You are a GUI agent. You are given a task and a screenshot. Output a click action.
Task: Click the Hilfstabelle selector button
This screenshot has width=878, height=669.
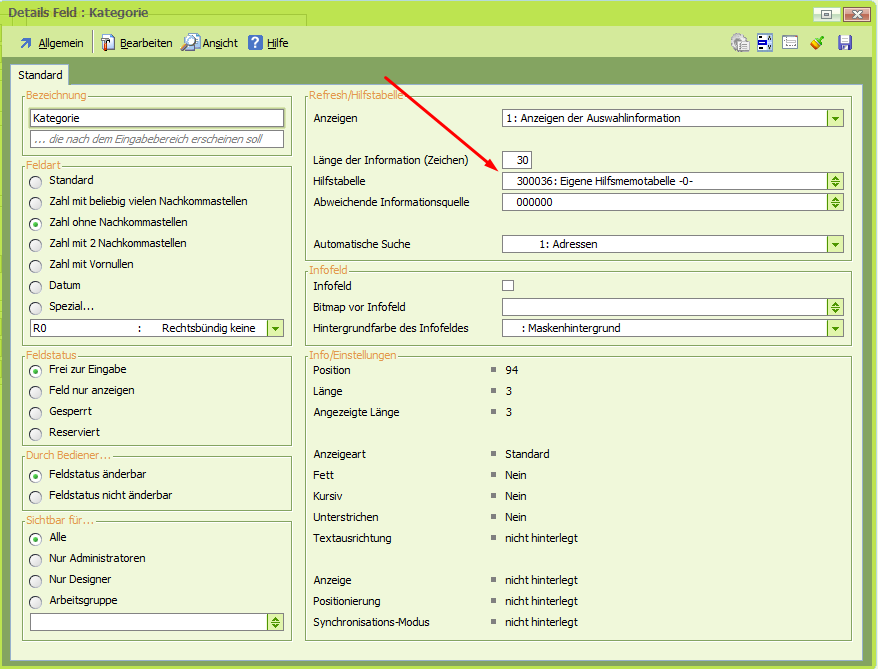(834, 181)
